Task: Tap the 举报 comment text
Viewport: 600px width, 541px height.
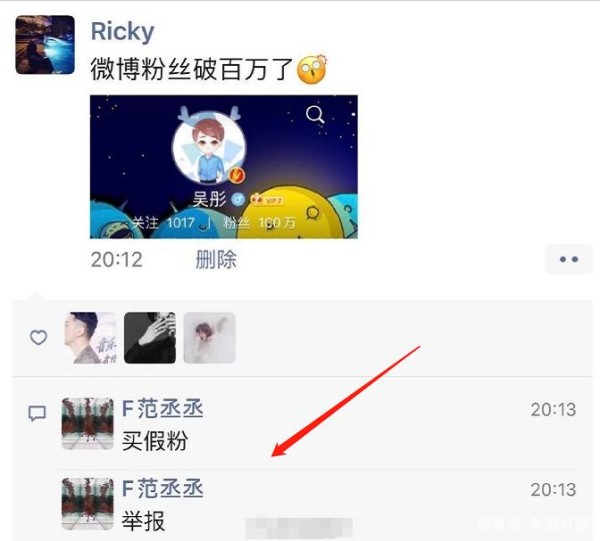Action: pyautogui.click(x=143, y=521)
